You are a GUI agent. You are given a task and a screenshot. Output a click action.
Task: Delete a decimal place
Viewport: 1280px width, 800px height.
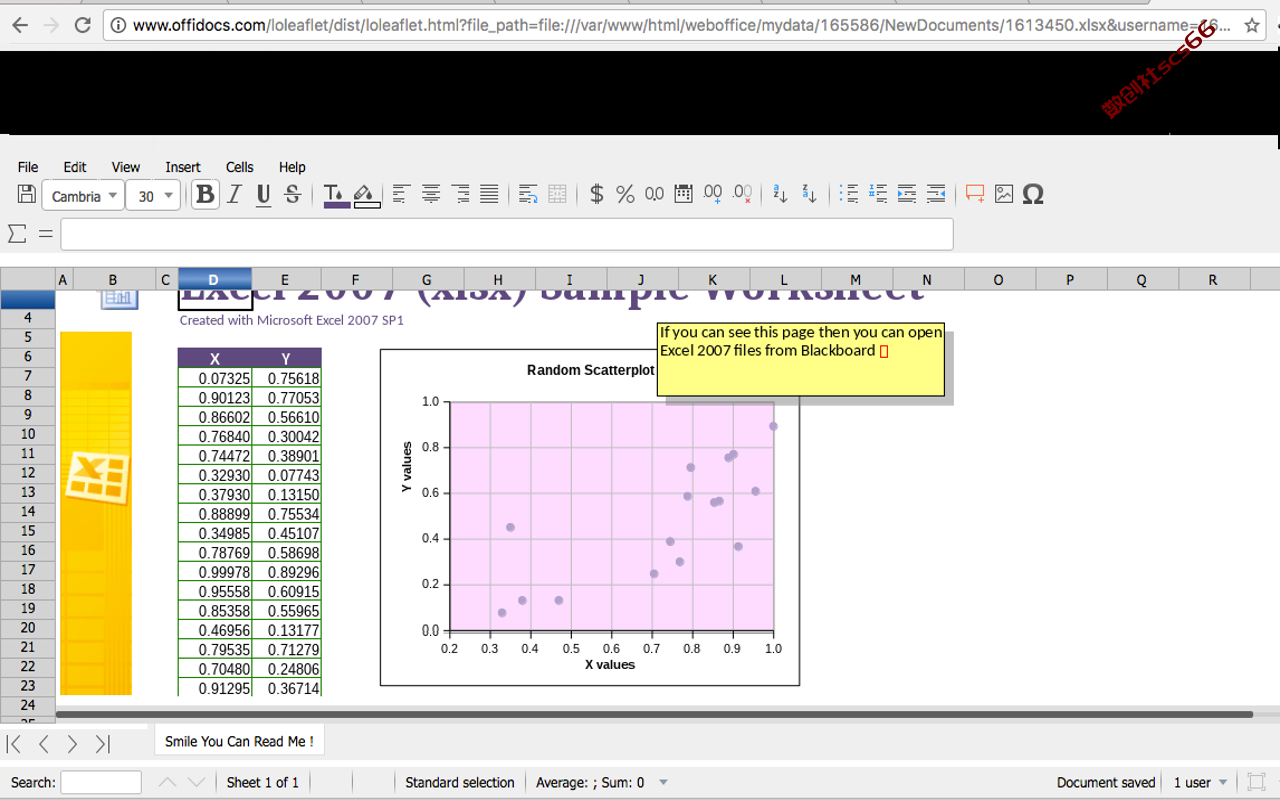pyautogui.click(x=742, y=194)
